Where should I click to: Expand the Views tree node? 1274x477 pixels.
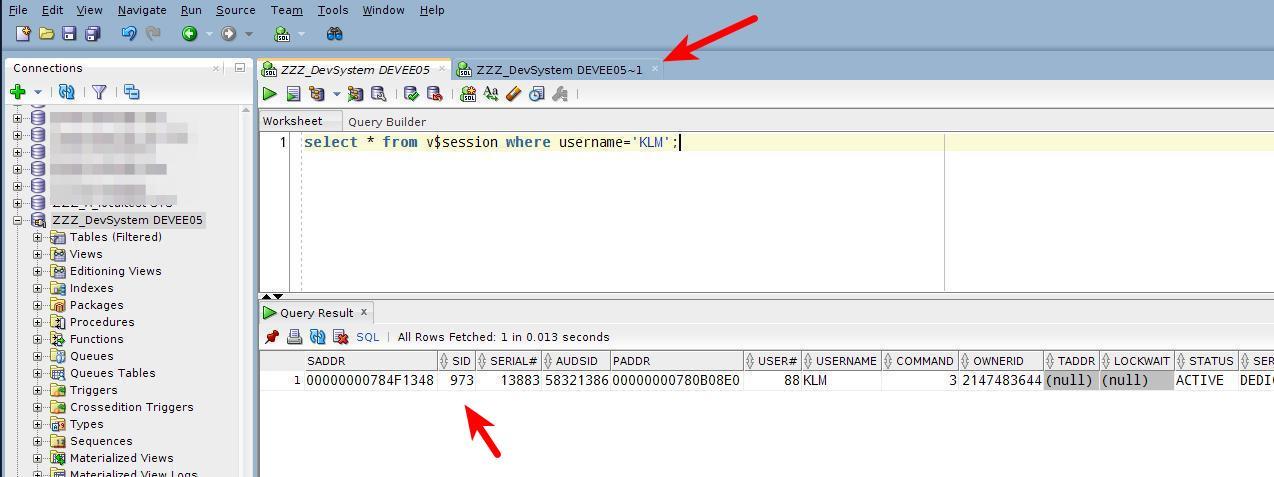click(x=38, y=254)
